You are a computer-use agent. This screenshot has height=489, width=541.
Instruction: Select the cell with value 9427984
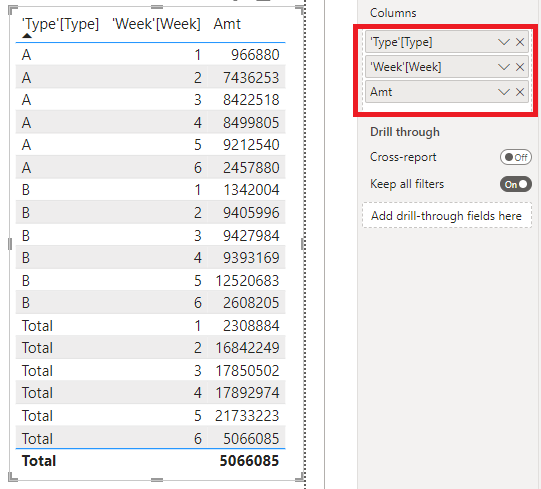tap(251, 236)
